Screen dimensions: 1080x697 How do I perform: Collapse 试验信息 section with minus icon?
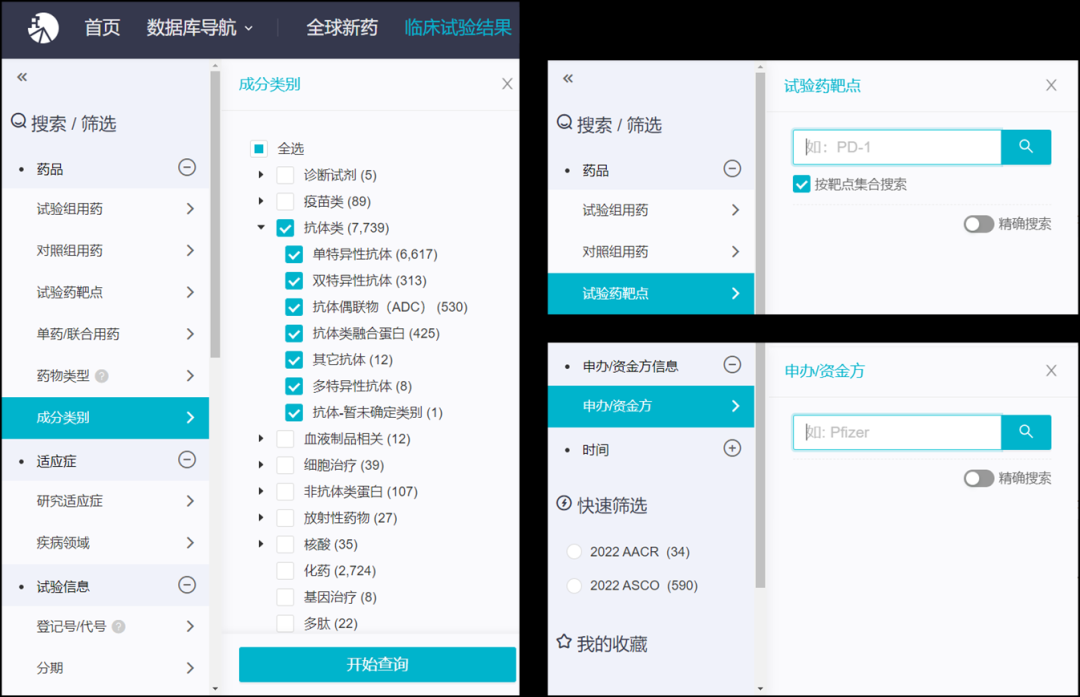coord(187,585)
